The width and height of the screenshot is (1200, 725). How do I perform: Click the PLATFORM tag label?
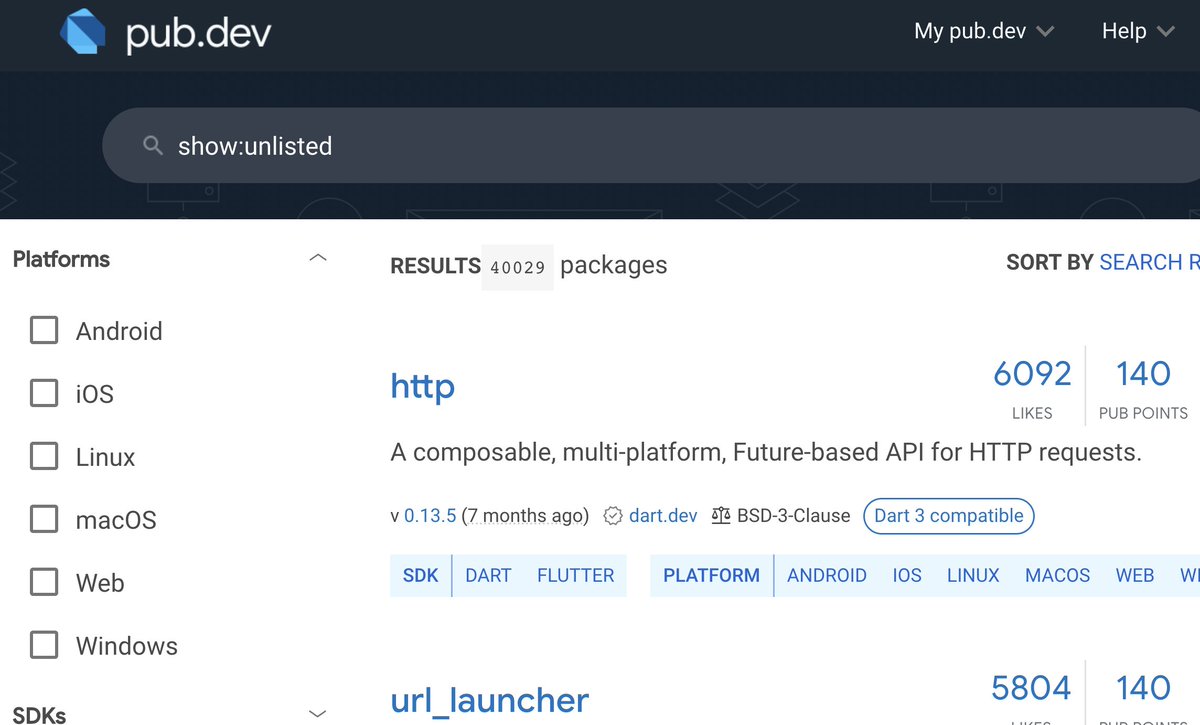click(712, 576)
